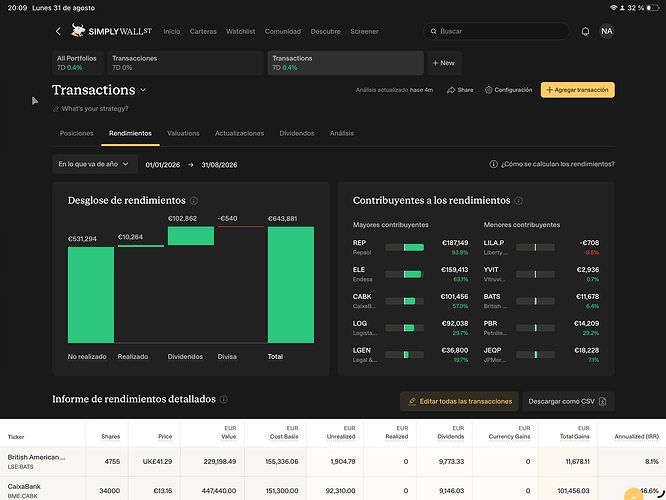Click the search magnifier icon

pyautogui.click(x=433, y=31)
